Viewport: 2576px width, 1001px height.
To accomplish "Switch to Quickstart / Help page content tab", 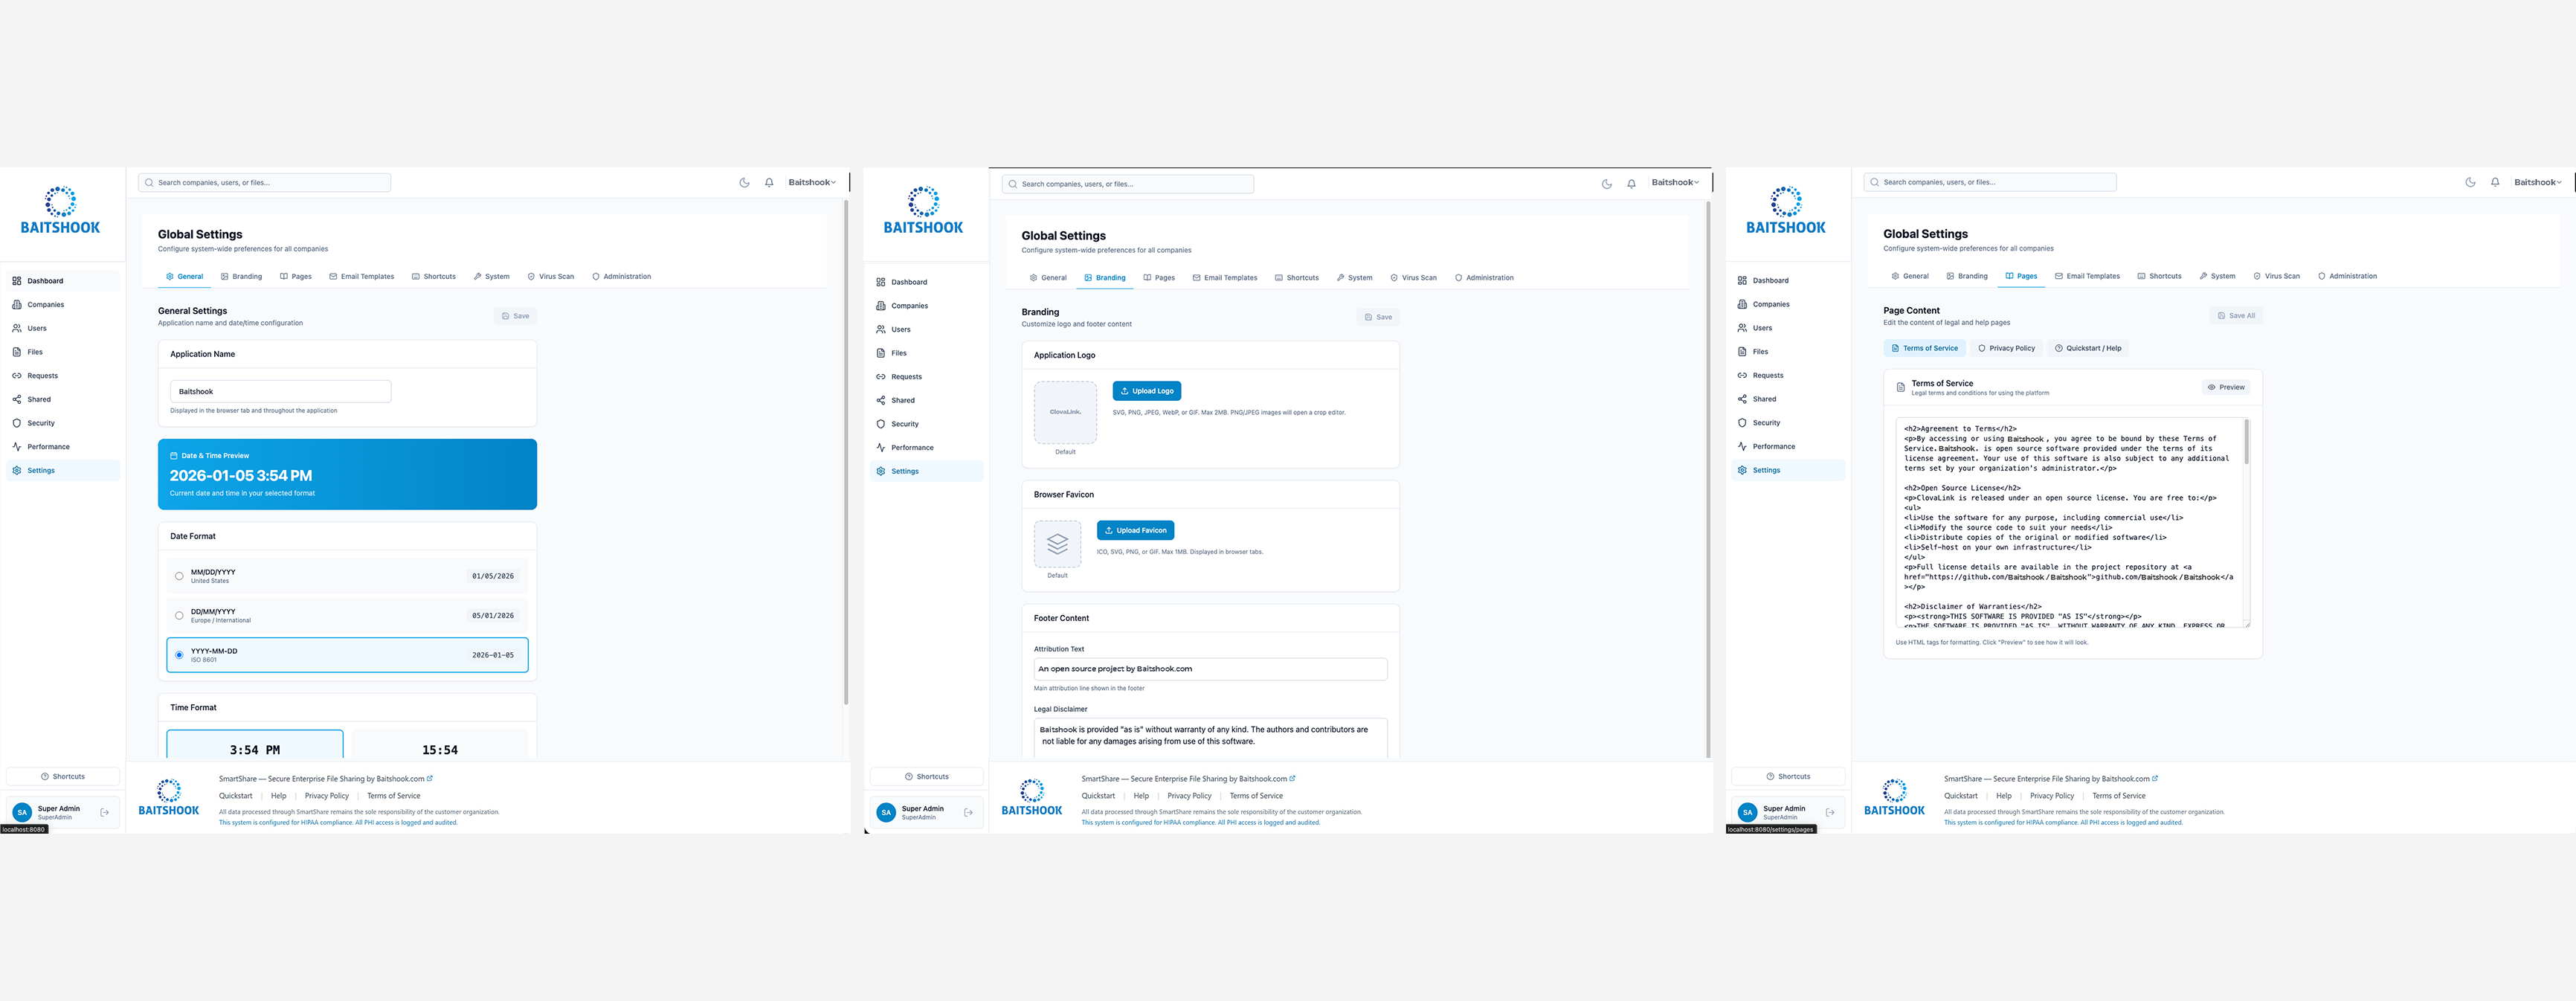I will click(2088, 348).
